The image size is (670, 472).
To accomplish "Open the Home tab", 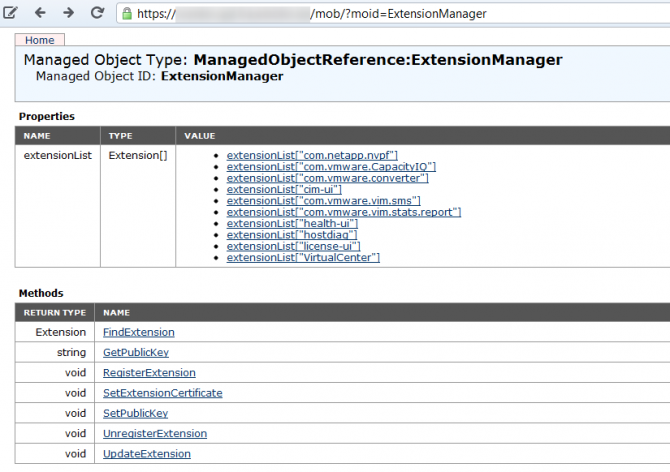I will coord(40,40).
